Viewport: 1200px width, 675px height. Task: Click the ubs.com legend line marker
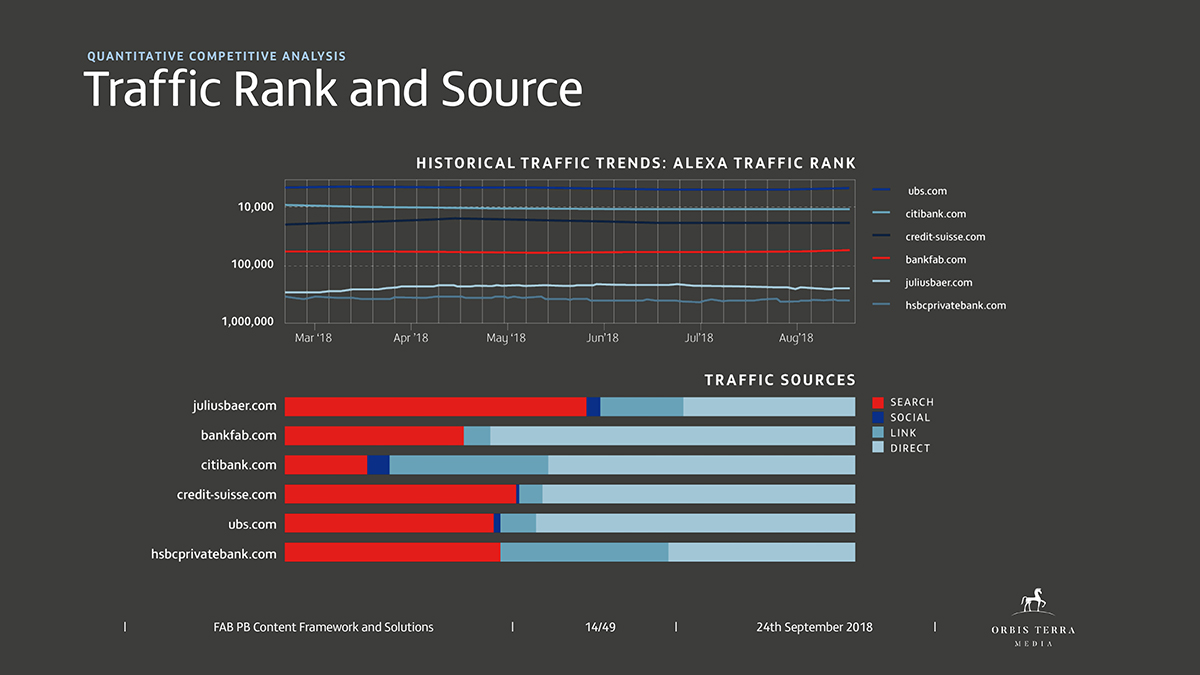tap(881, 191)
